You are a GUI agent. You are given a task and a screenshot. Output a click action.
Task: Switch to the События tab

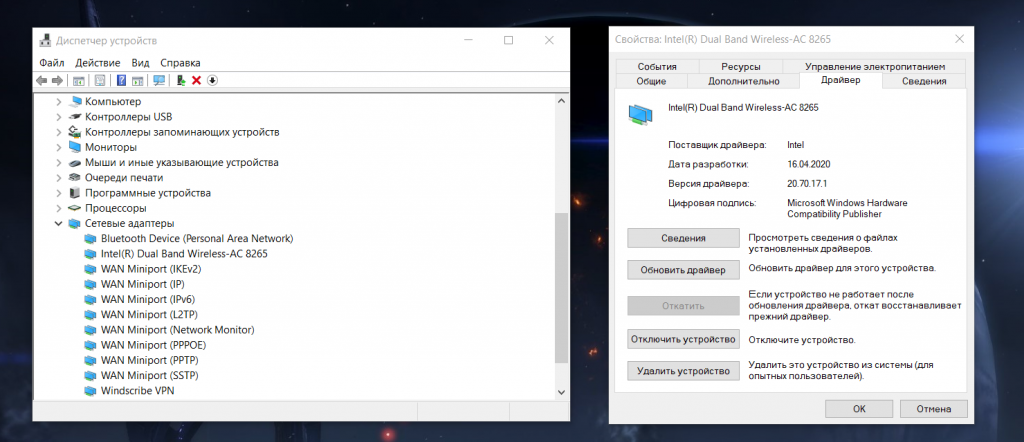[657, 67]
